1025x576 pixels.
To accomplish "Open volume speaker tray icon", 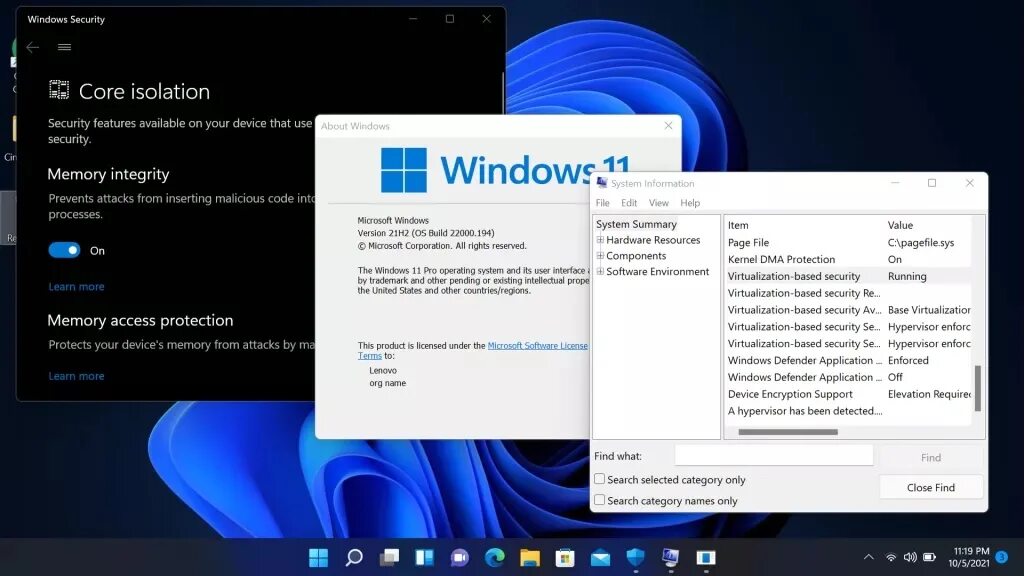I will (x=910, y=558).
